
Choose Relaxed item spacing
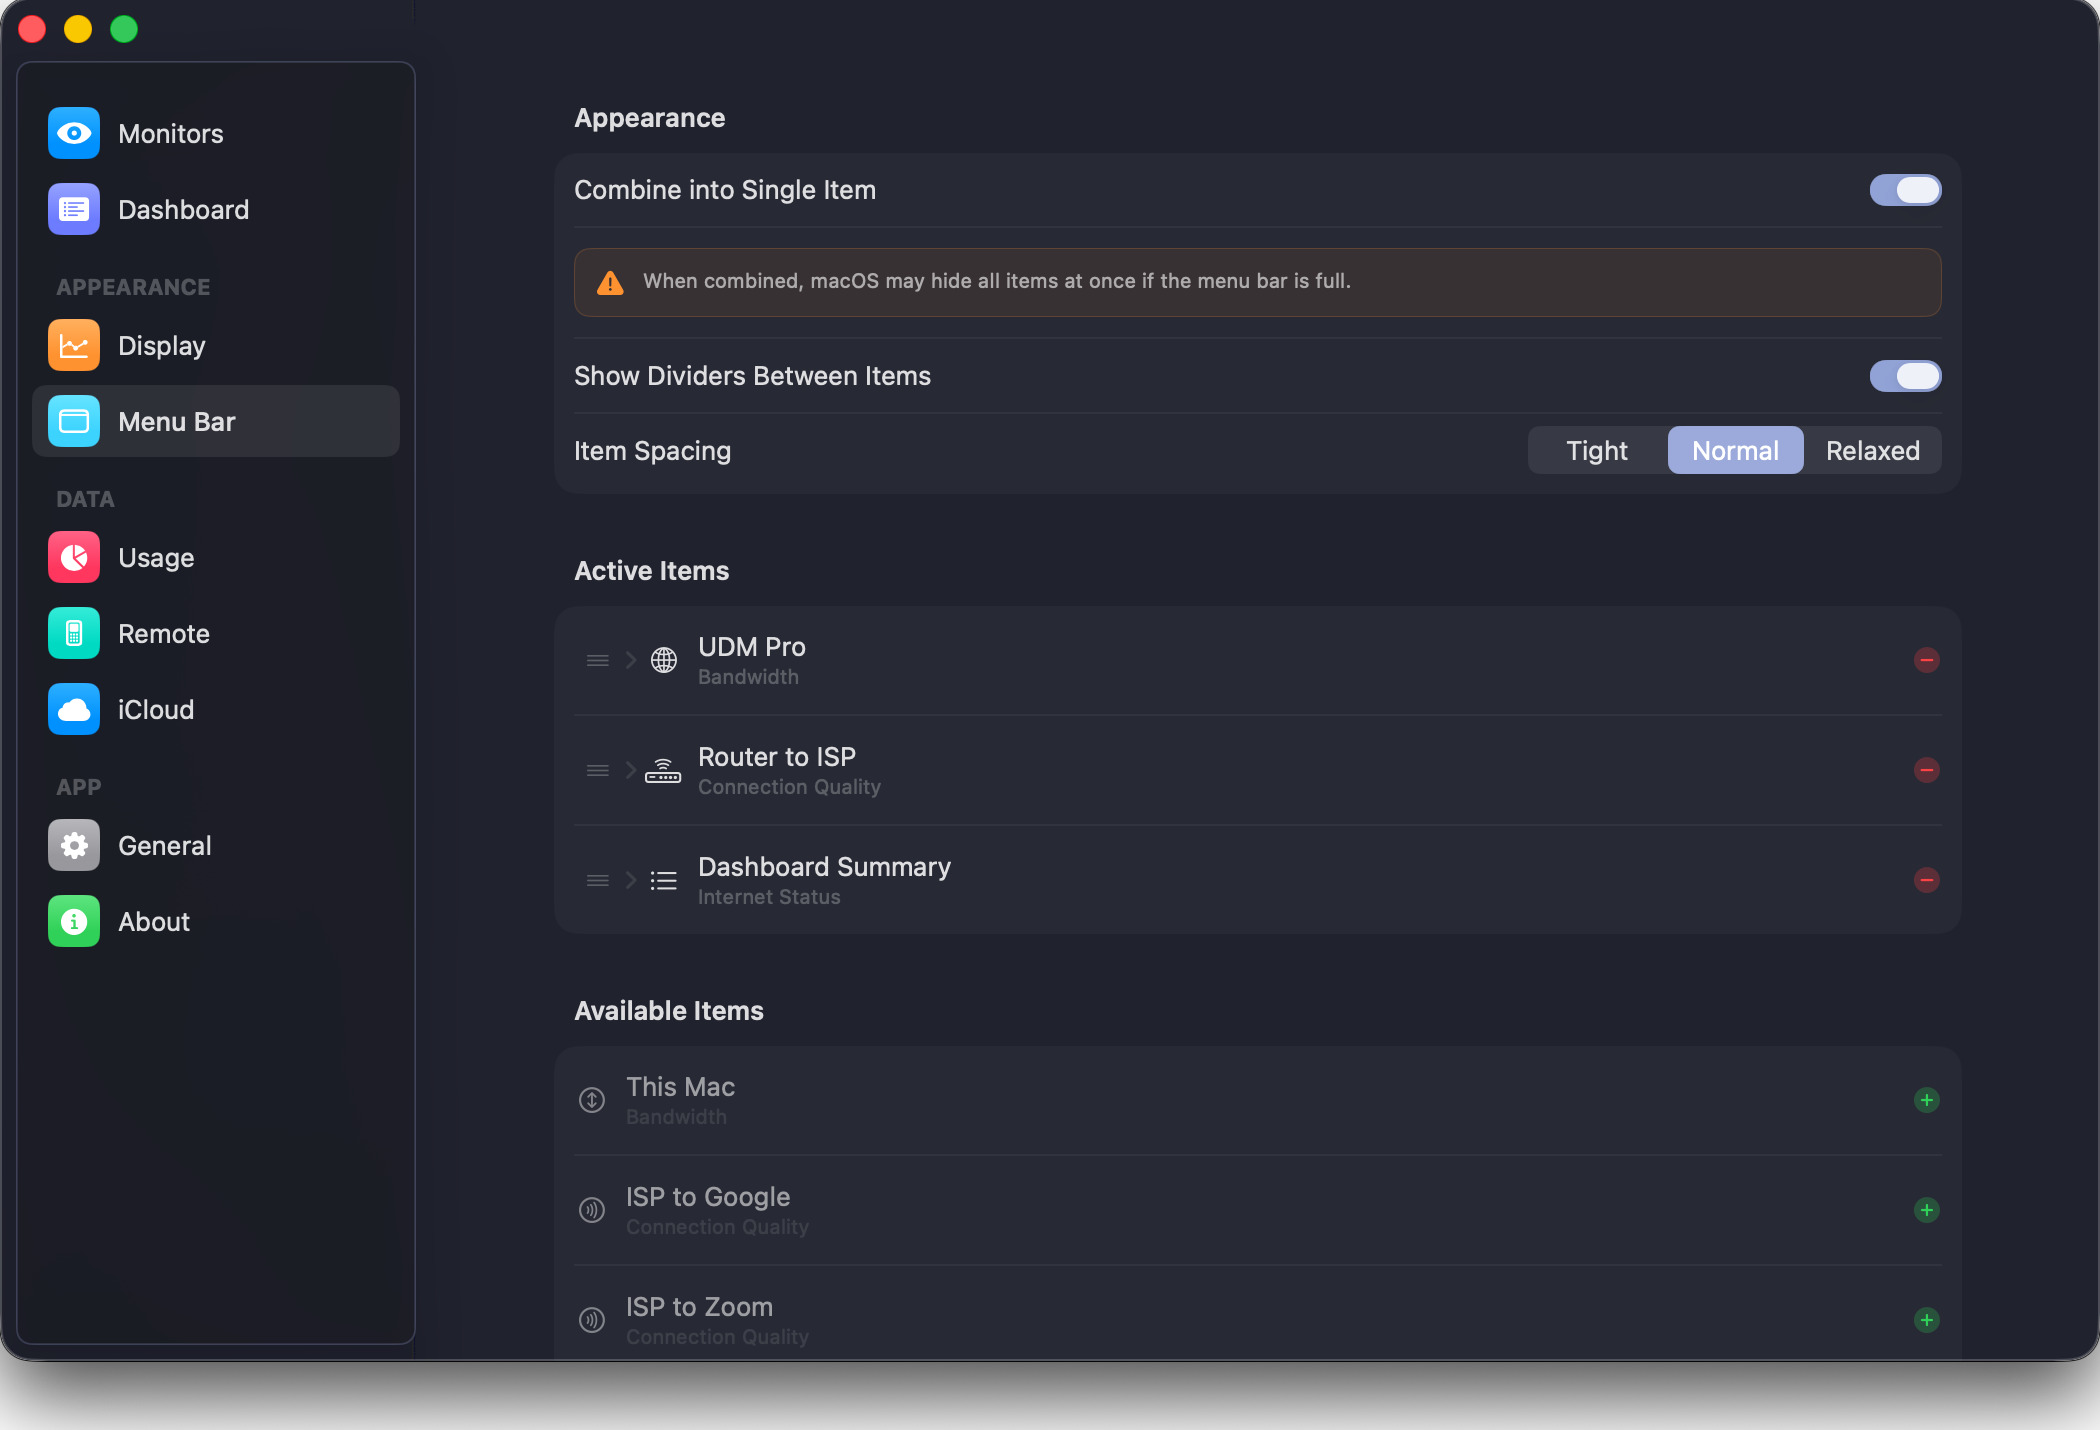click(x=1872, y=450)
